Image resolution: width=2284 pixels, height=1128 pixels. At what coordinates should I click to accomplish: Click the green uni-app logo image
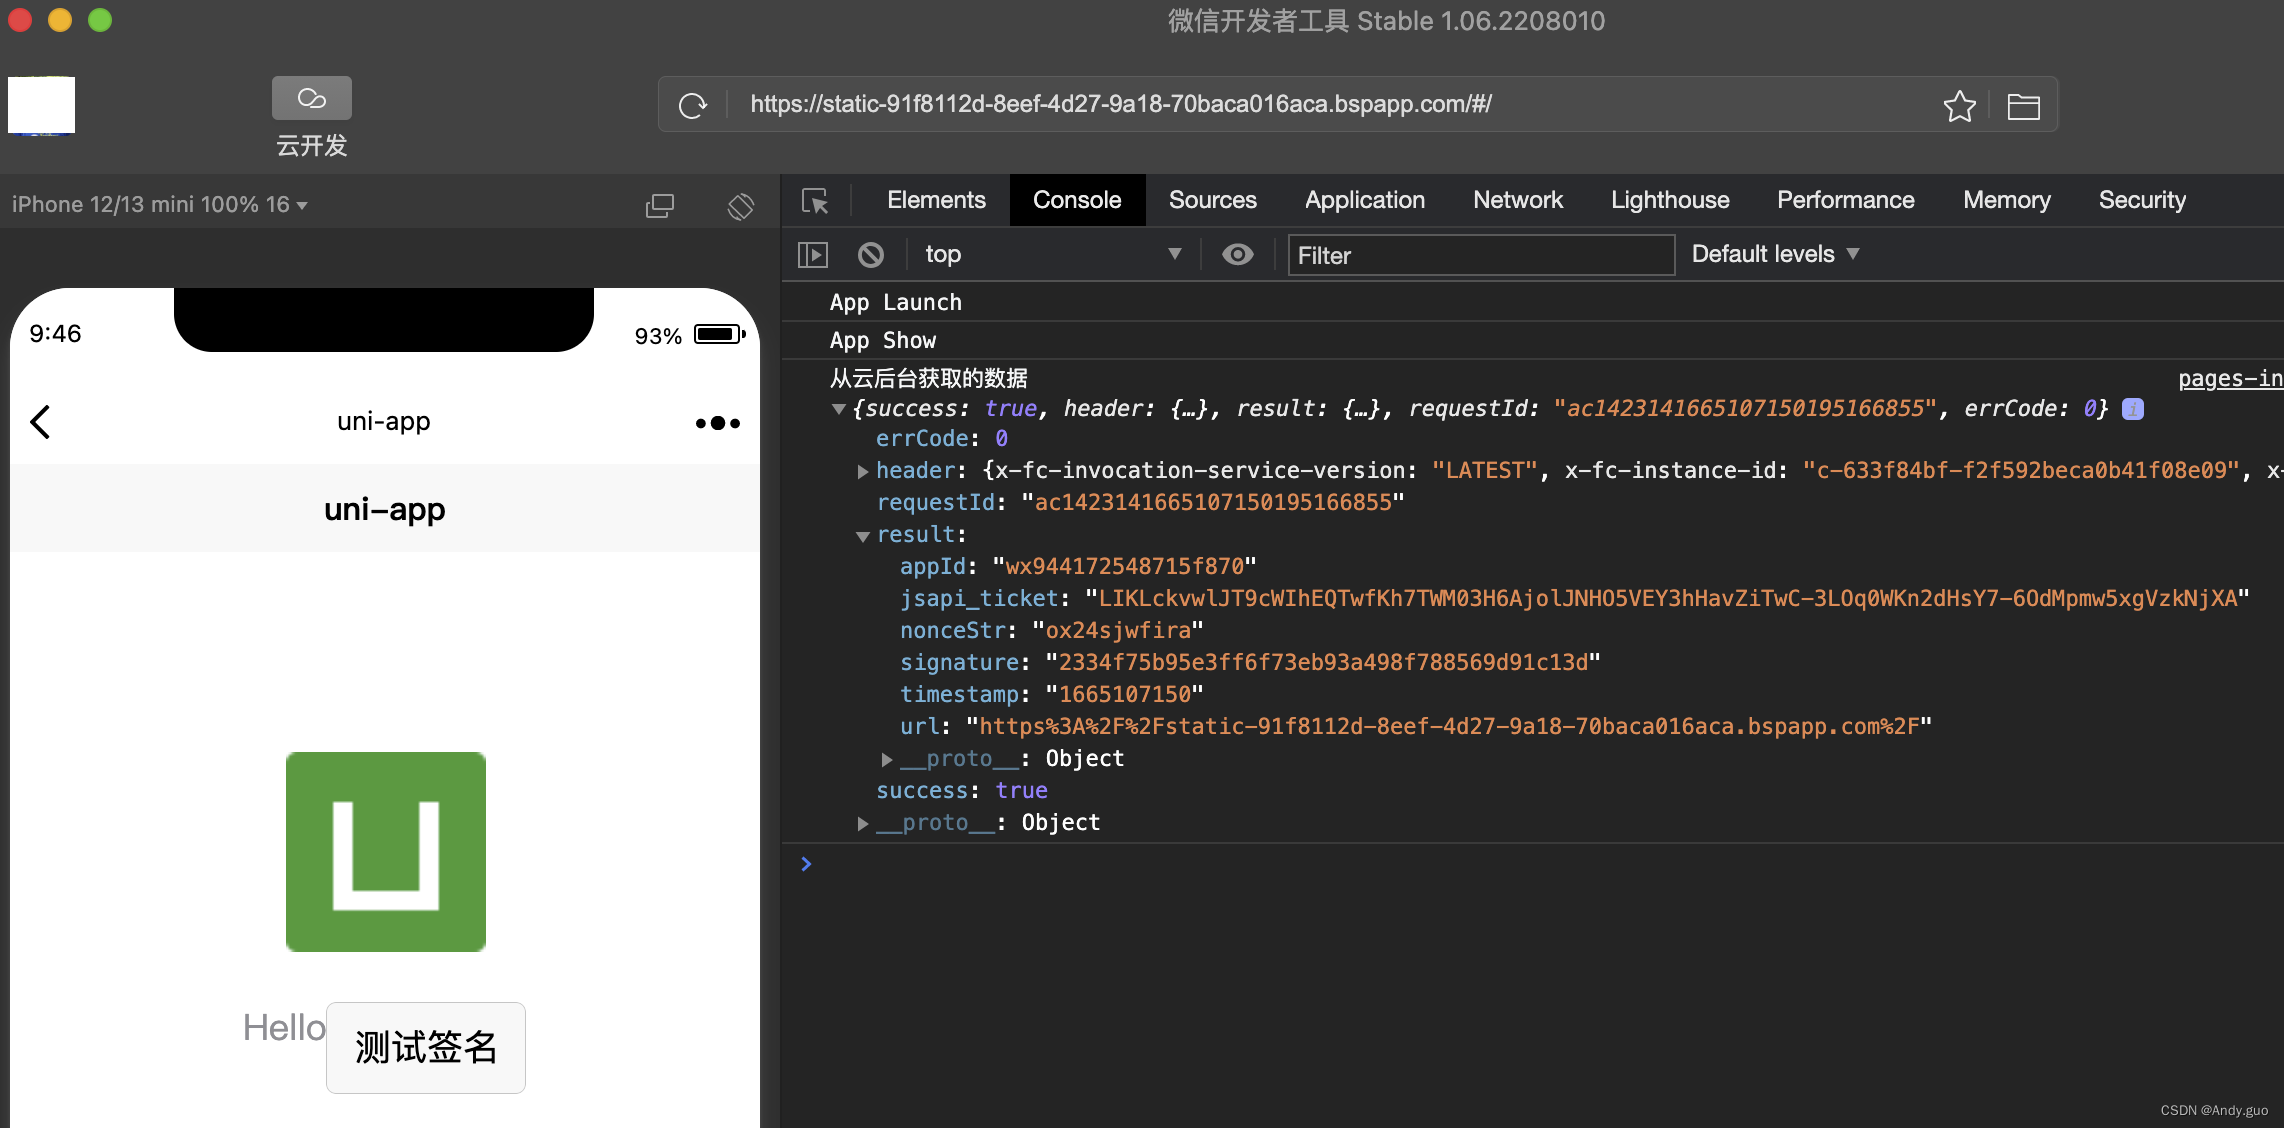click(386, 852)
